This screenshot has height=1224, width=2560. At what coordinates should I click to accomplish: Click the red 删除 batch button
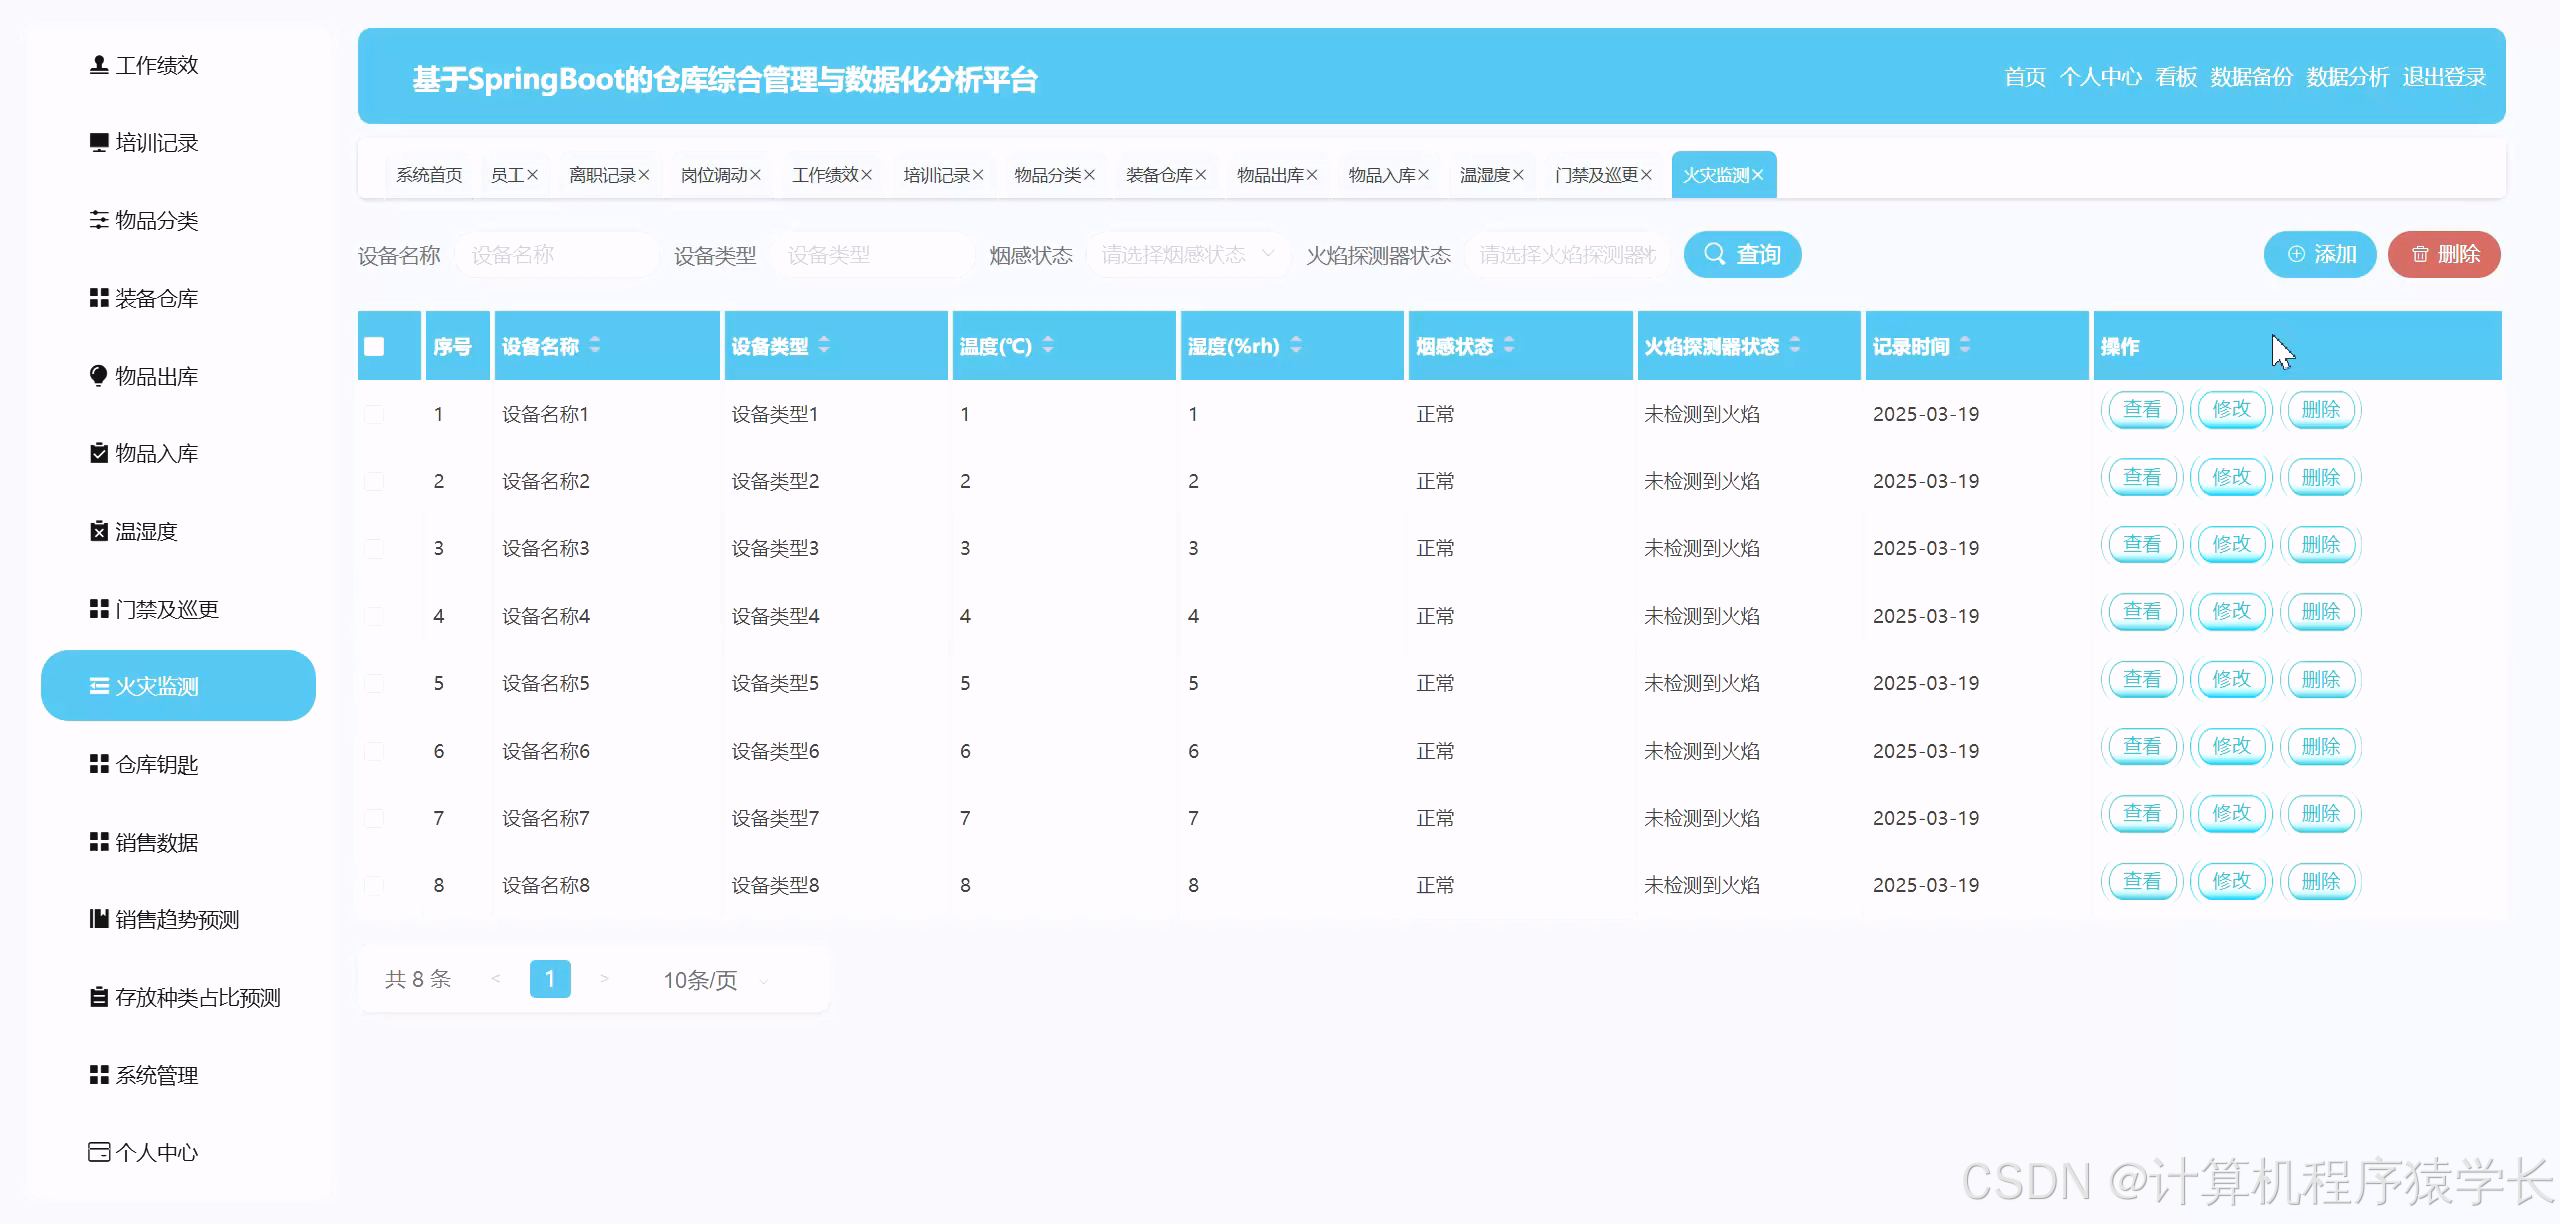click(2443, 255)
